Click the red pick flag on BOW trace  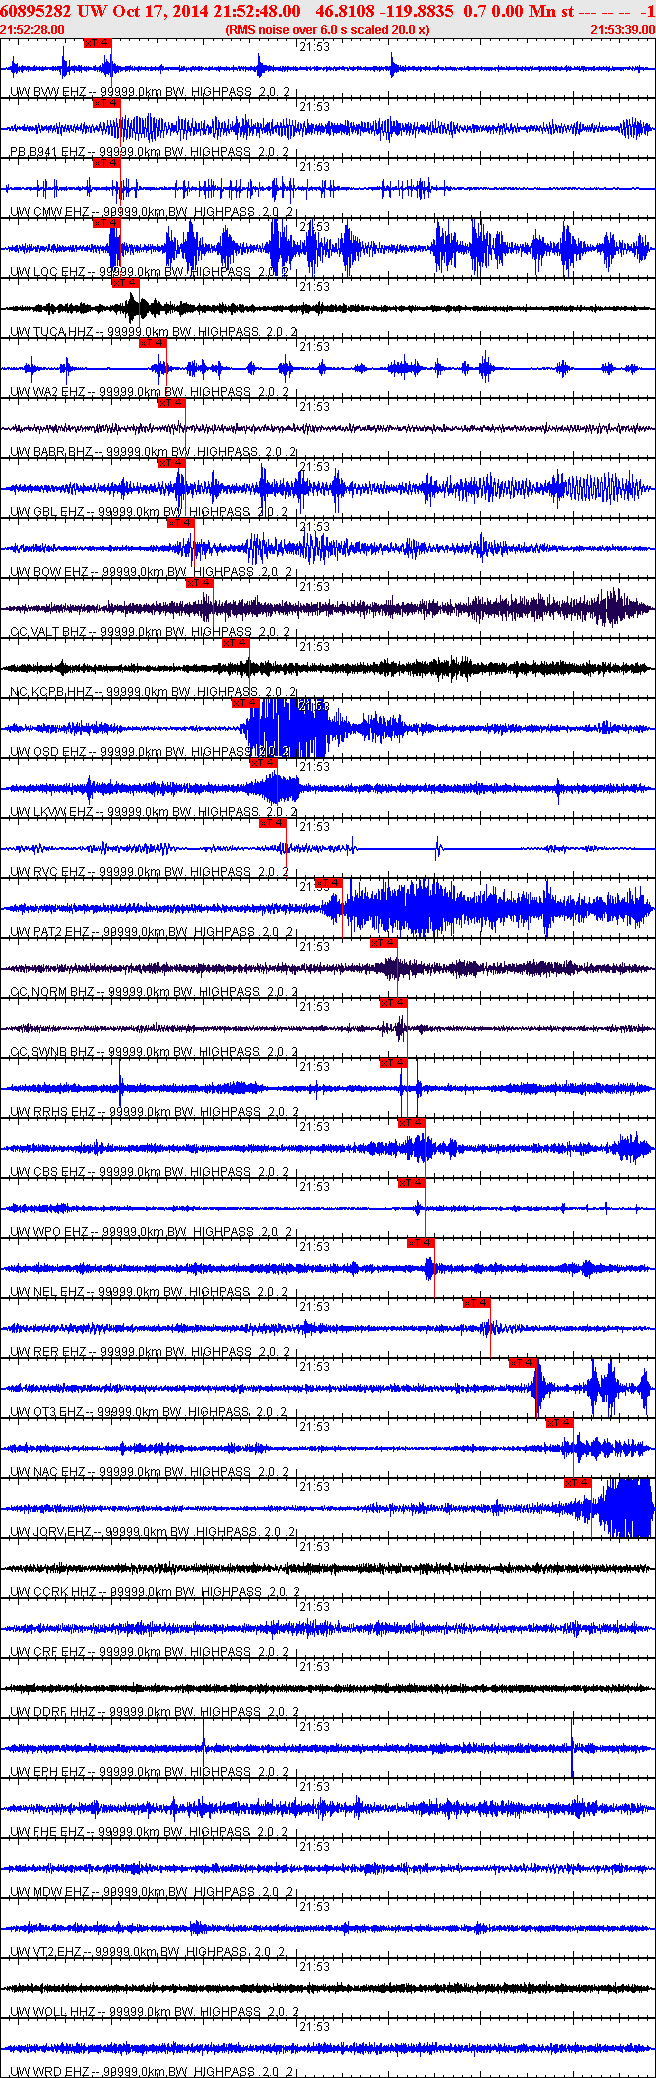coord(180,523)
